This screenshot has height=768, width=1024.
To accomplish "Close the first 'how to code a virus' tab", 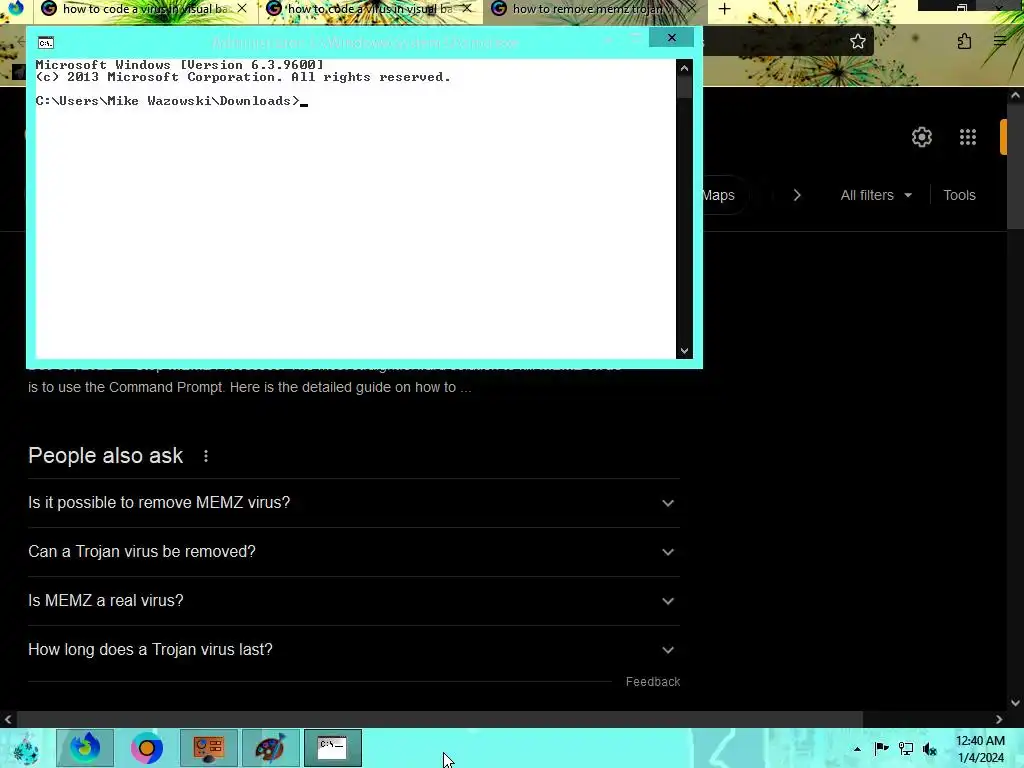I will [x=242, y=9].
